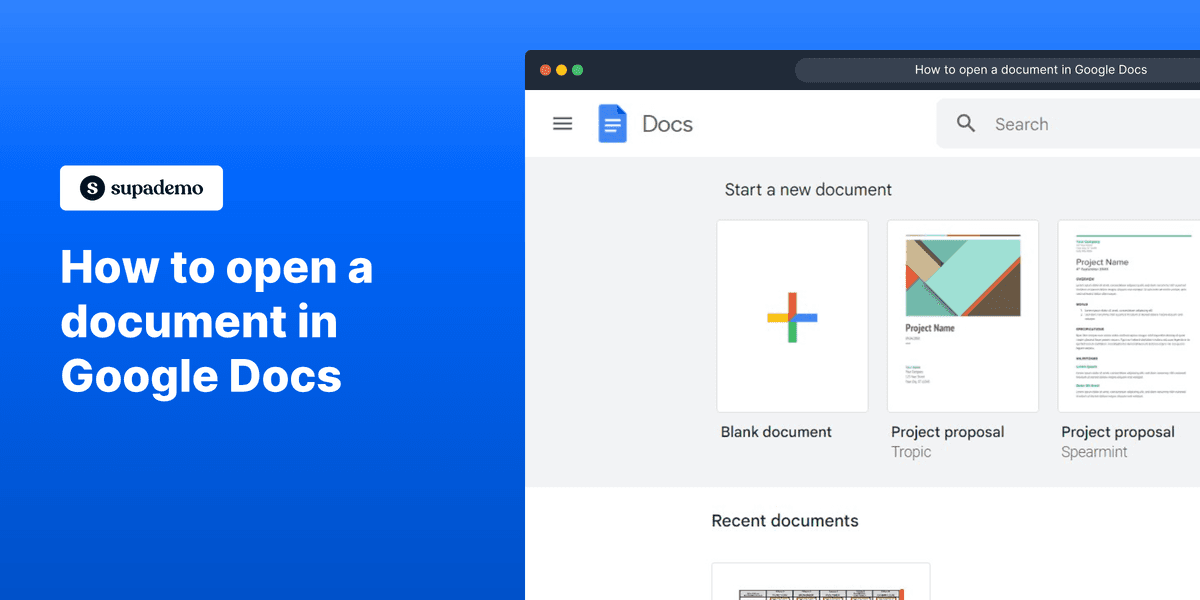Viewport: 1200px width, 600px height.
Task: Open the Project proposal Spearmint template
Action: point(1128,315)
